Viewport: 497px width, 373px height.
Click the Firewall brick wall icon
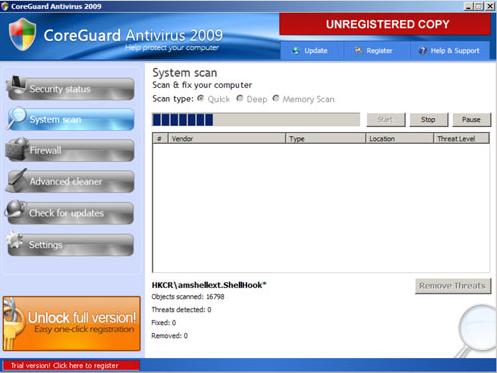17,148
